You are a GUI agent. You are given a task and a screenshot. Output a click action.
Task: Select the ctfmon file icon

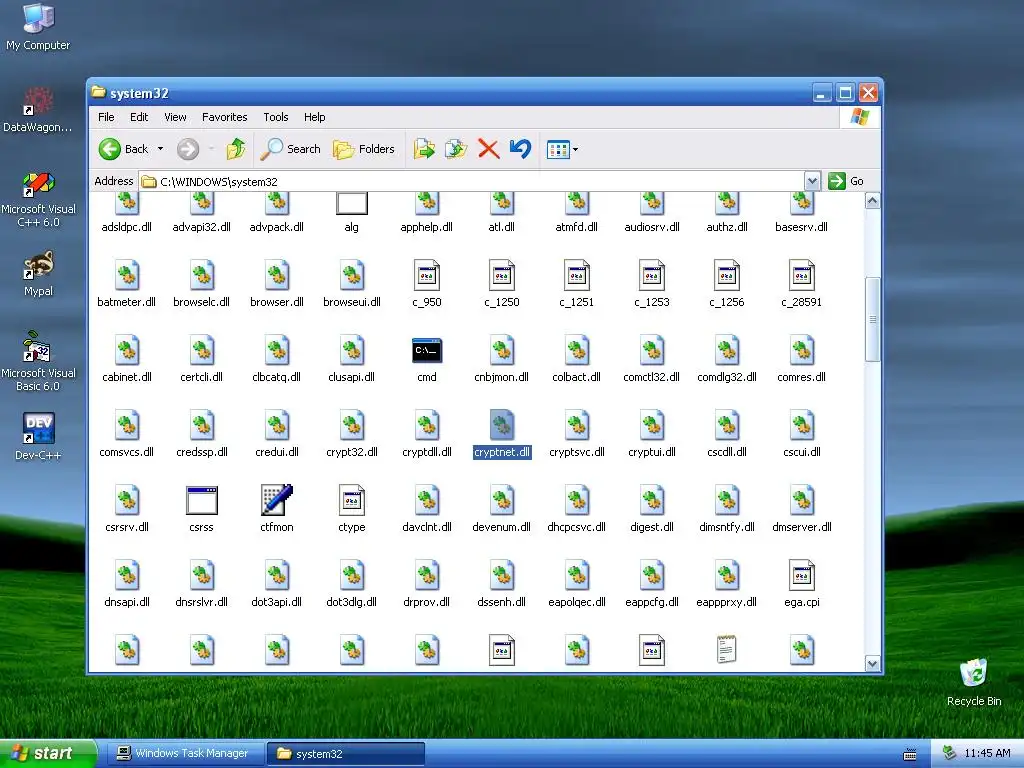click(277, 500)
